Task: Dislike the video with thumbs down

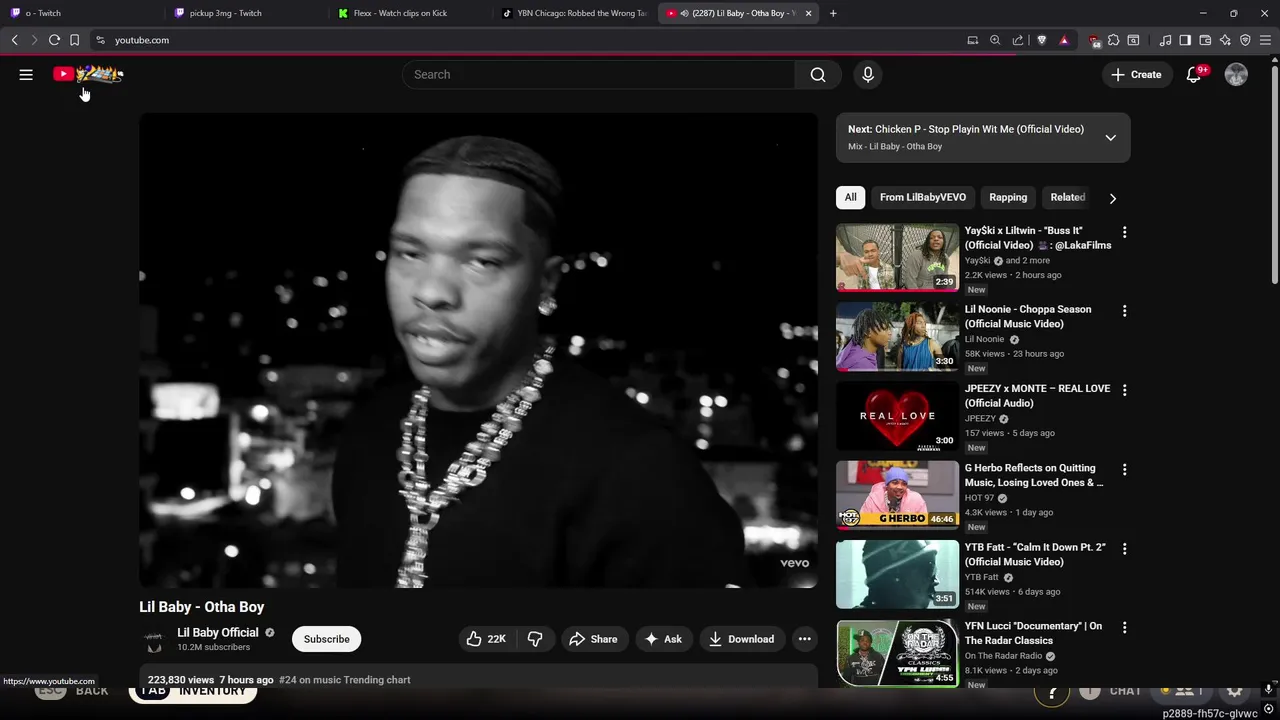Action: 535,639
